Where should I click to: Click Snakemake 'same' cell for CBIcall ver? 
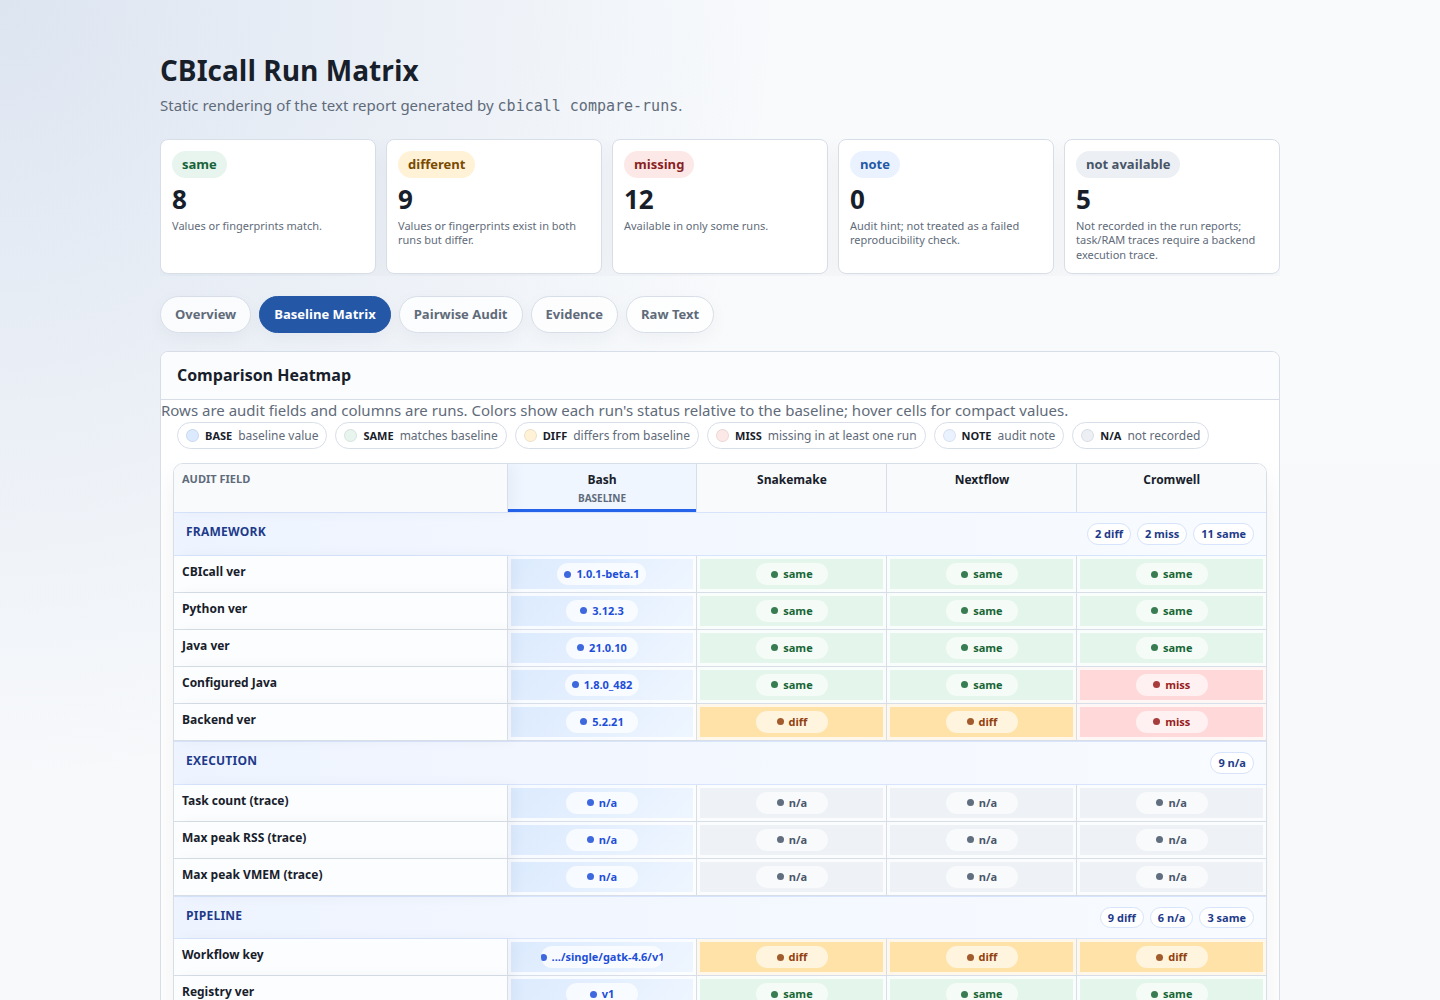point(791,574)
